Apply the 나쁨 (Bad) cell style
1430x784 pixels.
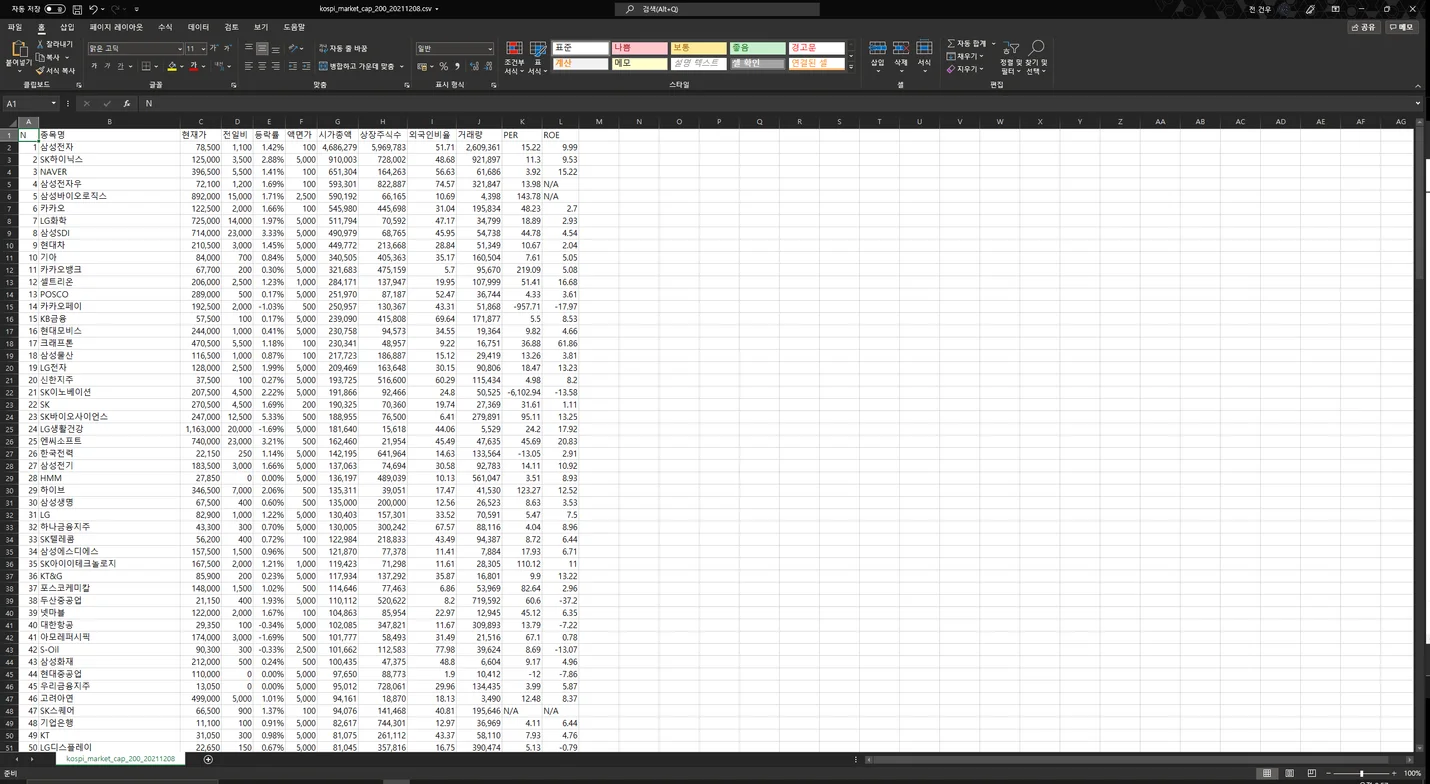[x=639, y=48]
